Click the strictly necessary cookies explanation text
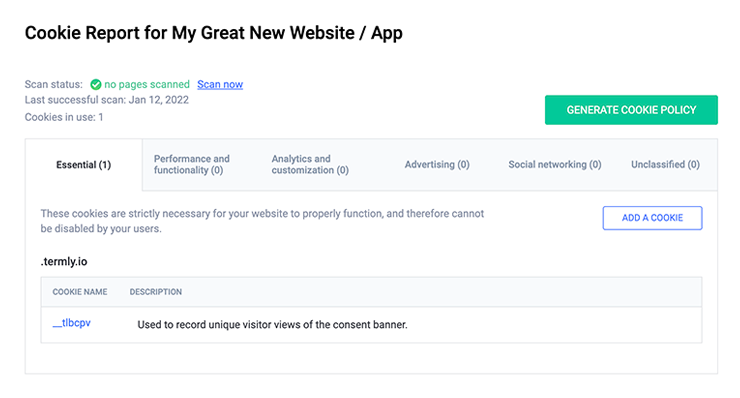Screen dimensions: 740x398 (262, 221)
